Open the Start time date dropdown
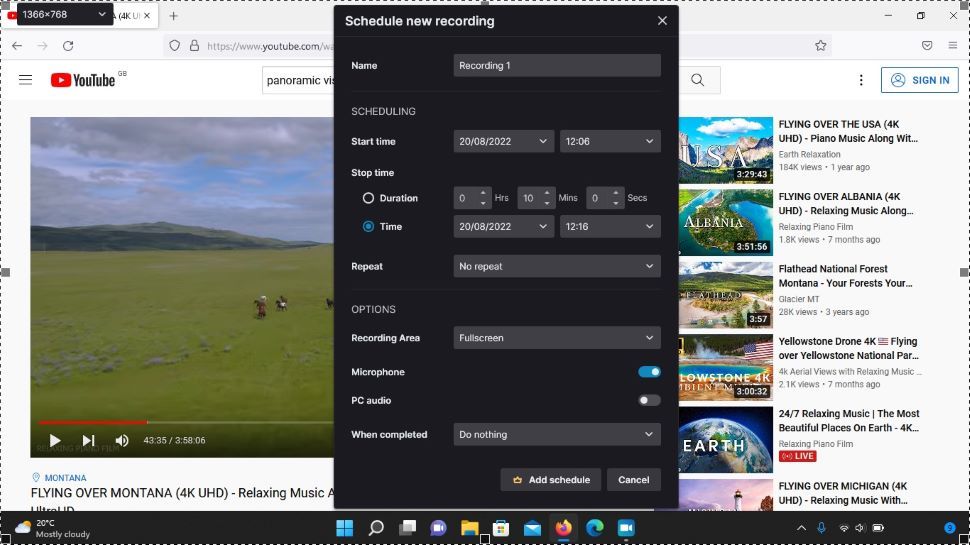This screenshot has width=970, height=545. click(x=504, y=142)
